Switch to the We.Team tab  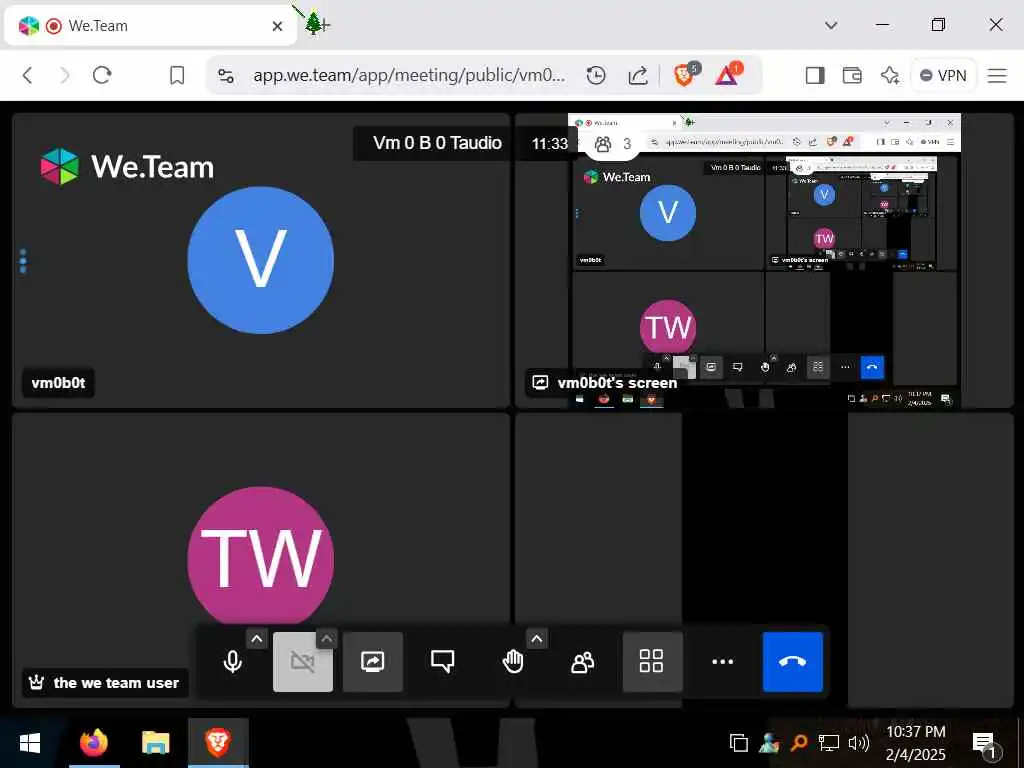150,26
